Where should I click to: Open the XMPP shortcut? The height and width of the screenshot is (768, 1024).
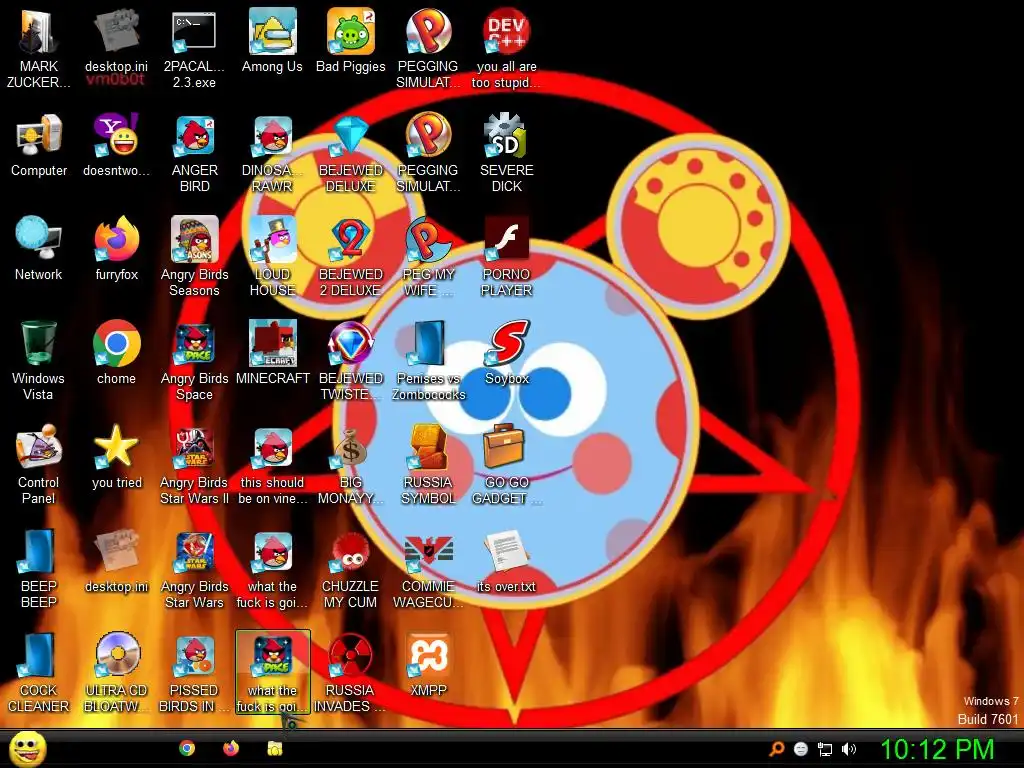(428, 665)
